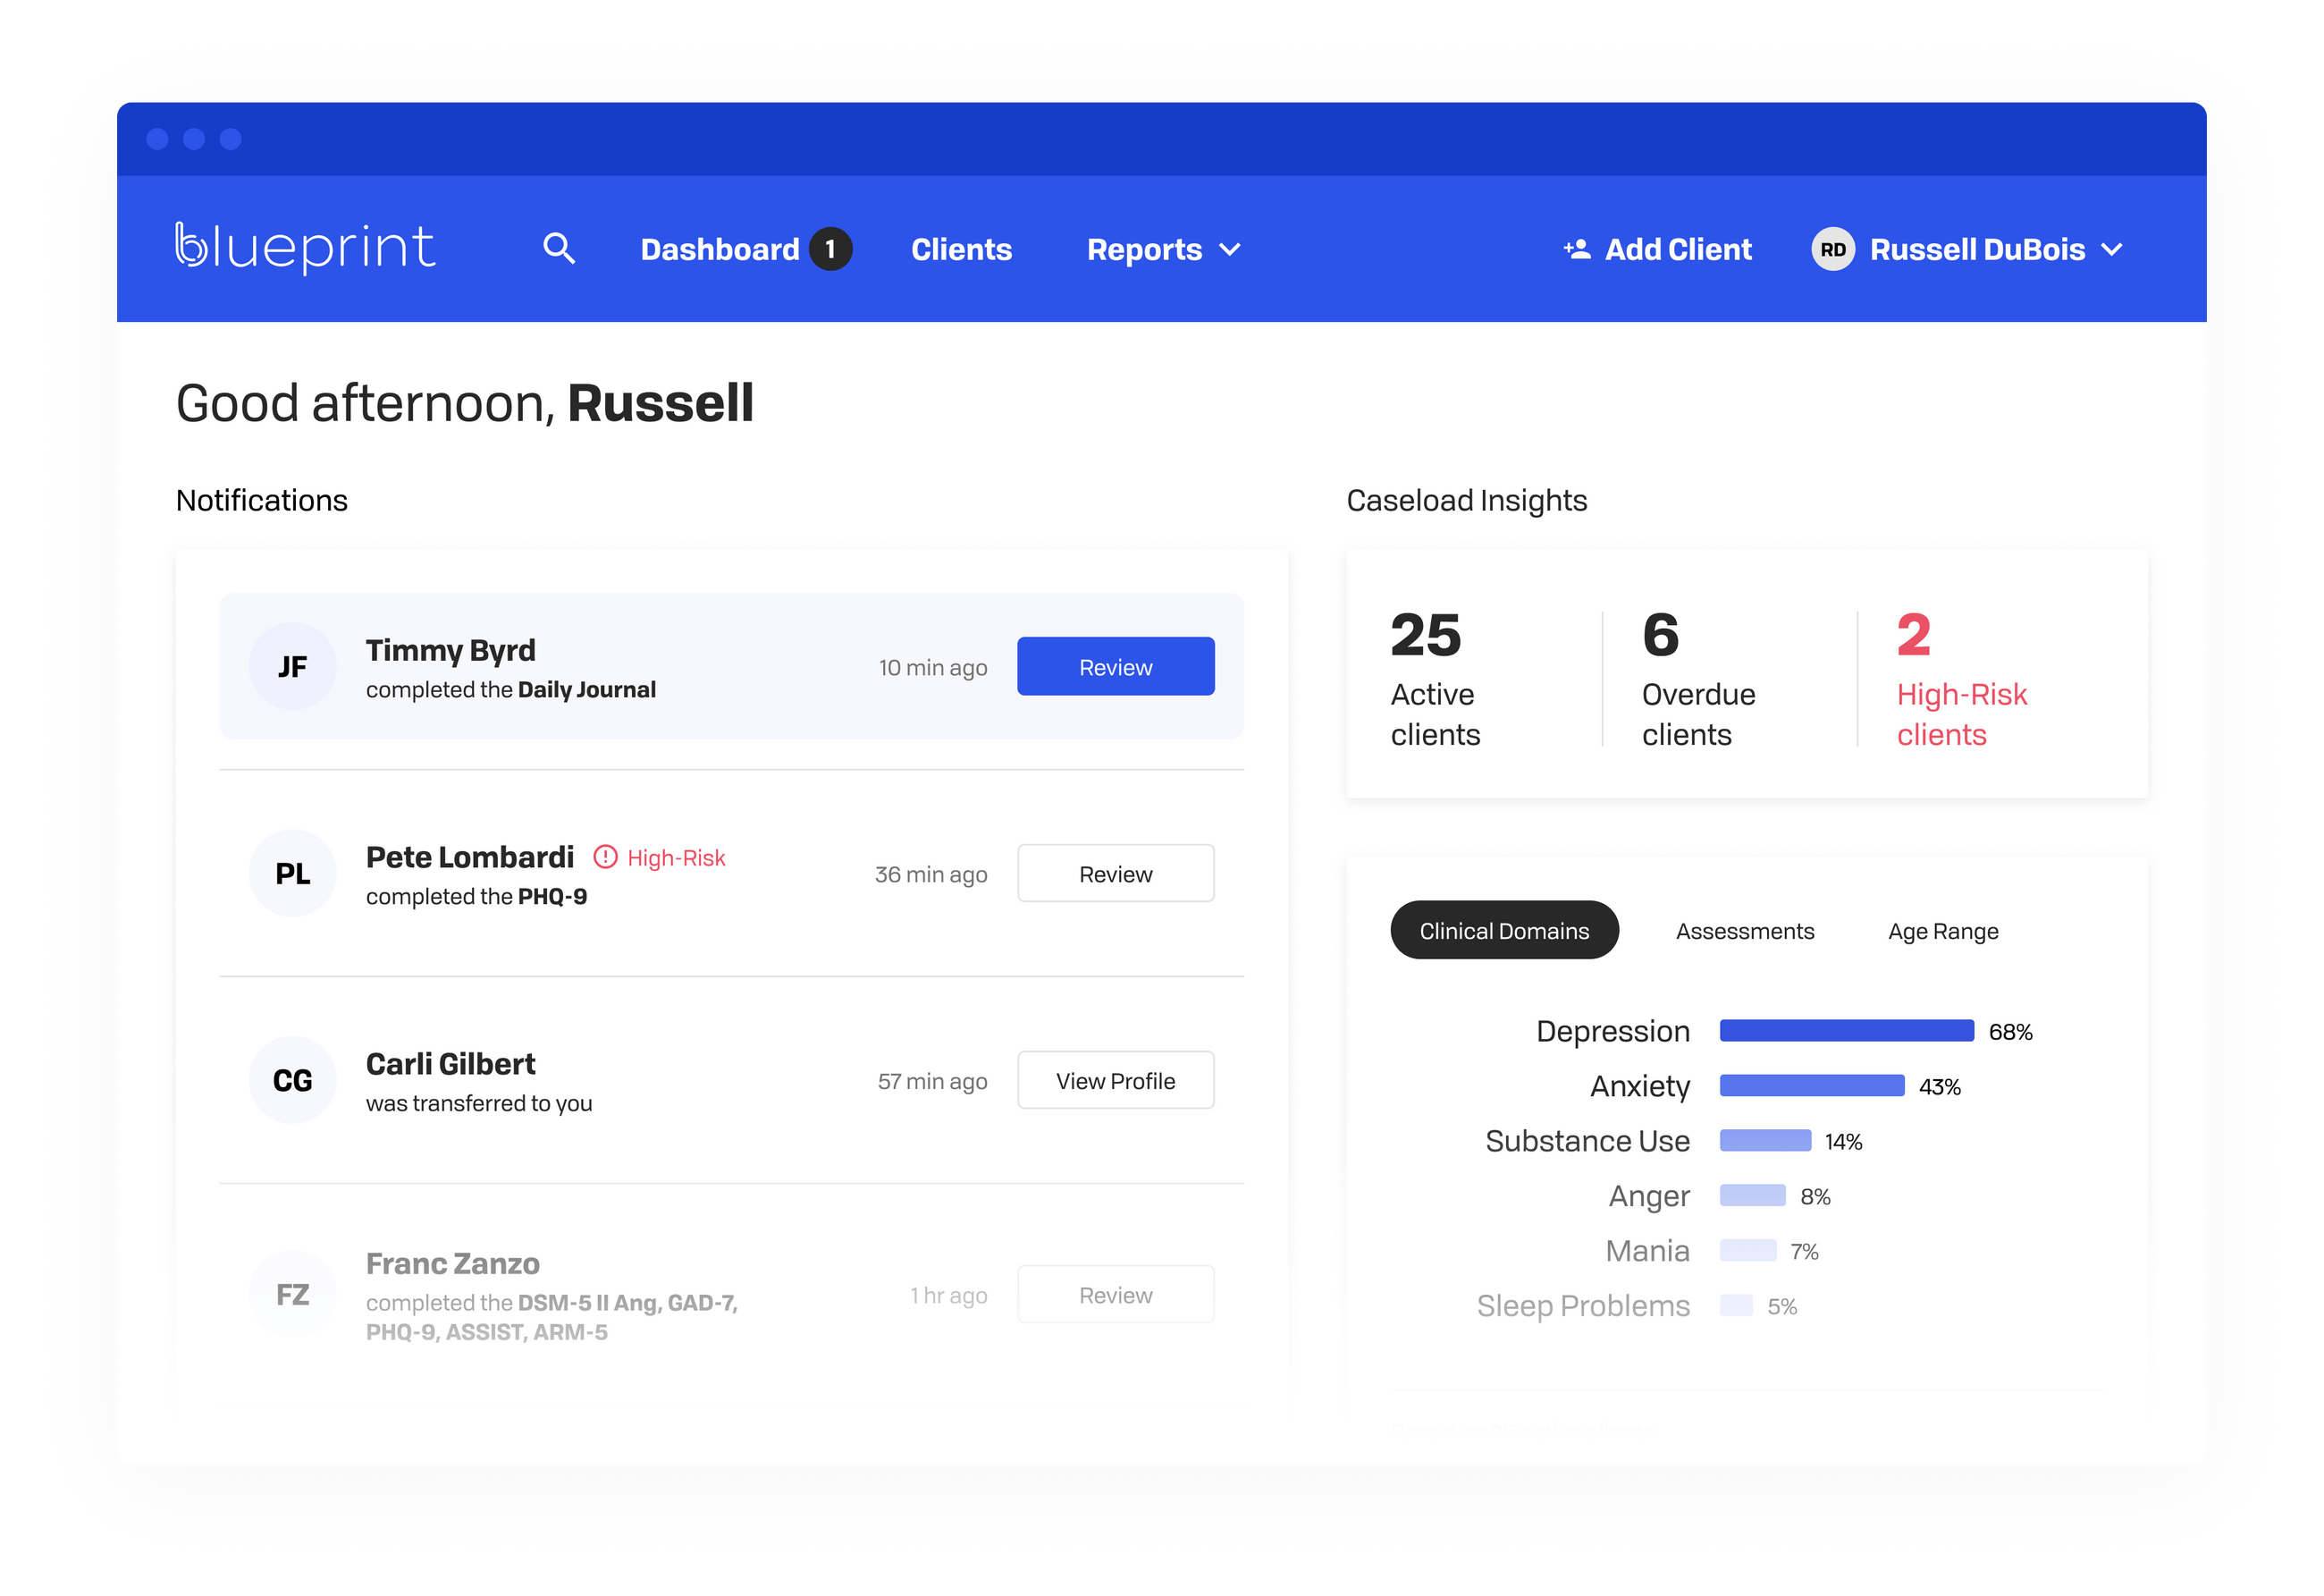
Task: Click the High-Risk warning icon beside Pete Lombardi
Action: (x=605, y=857)
